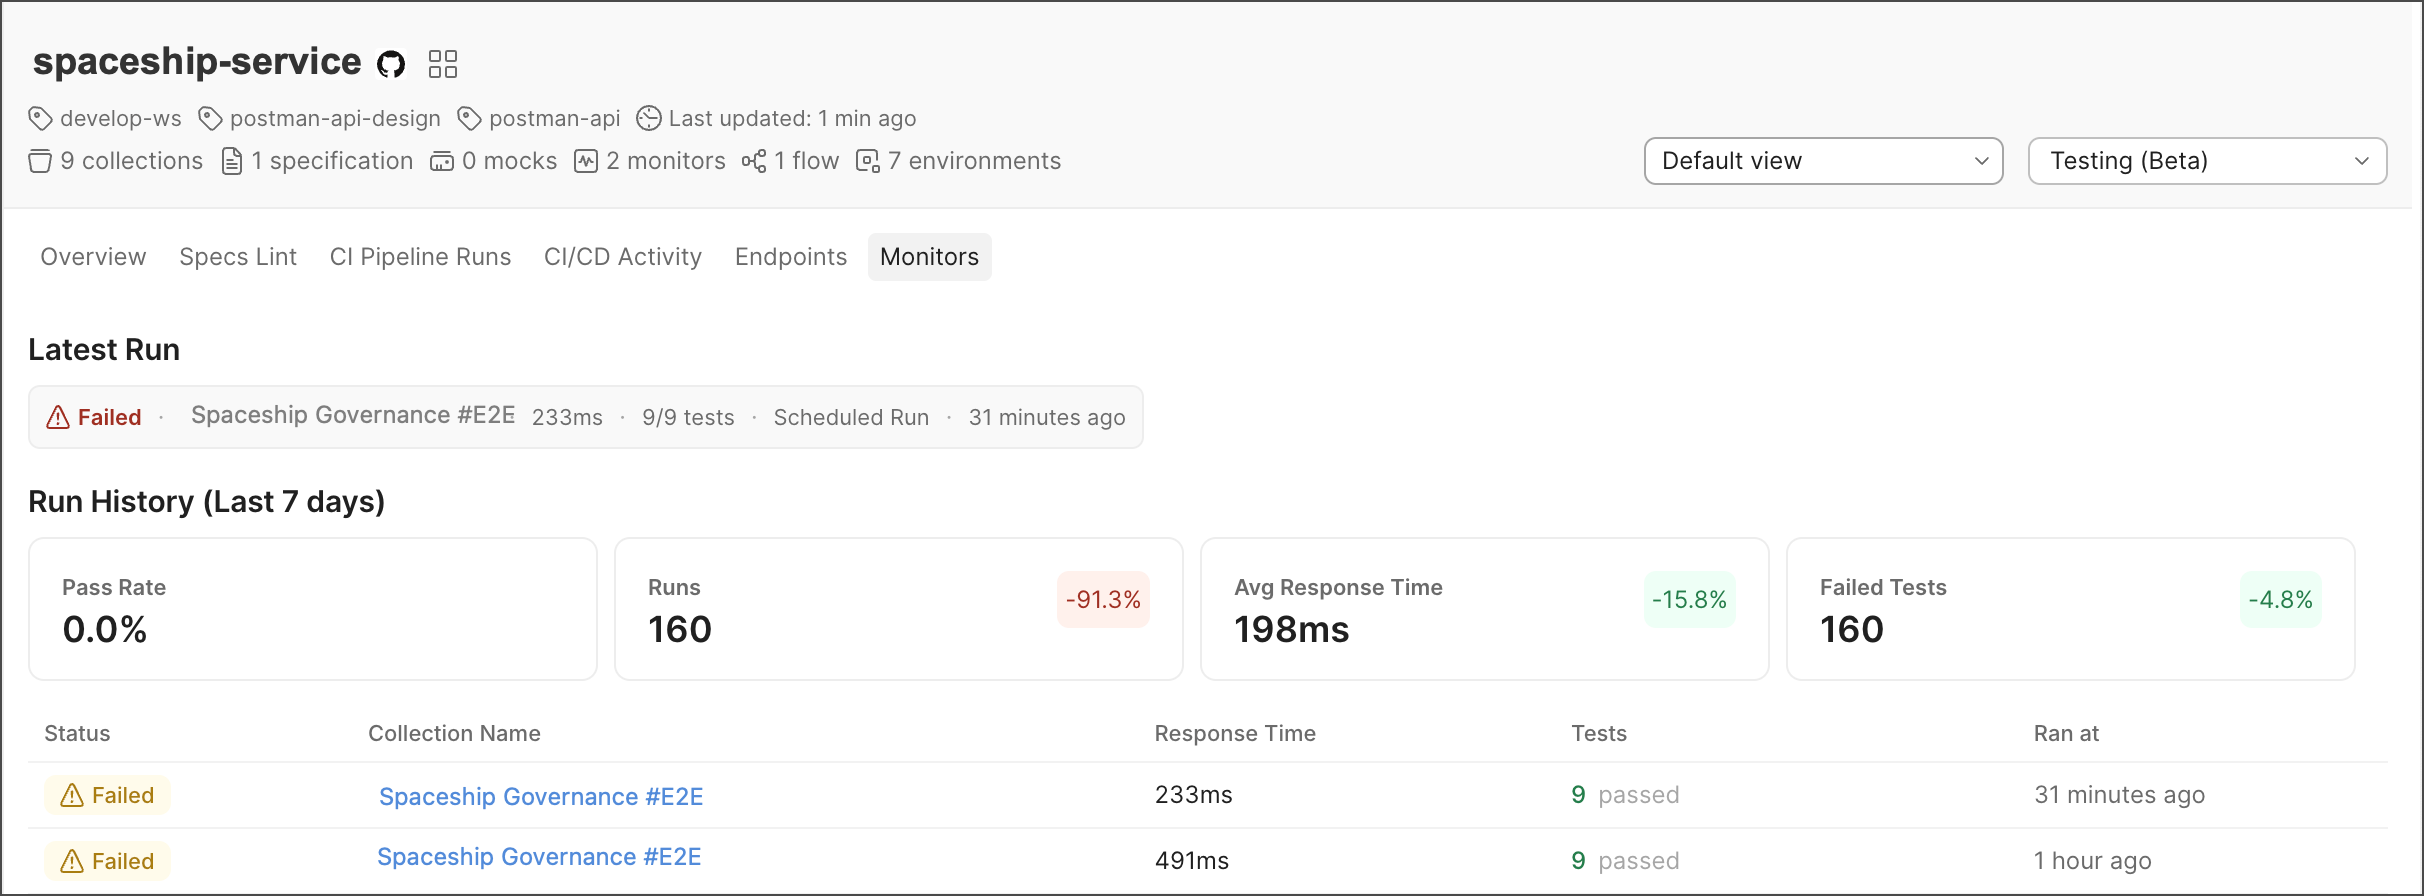The image size is (2424, 896).
Task: Click the warning icon in the 1 hour ago row
Action: pyautogui.click(x=72, y=861)
